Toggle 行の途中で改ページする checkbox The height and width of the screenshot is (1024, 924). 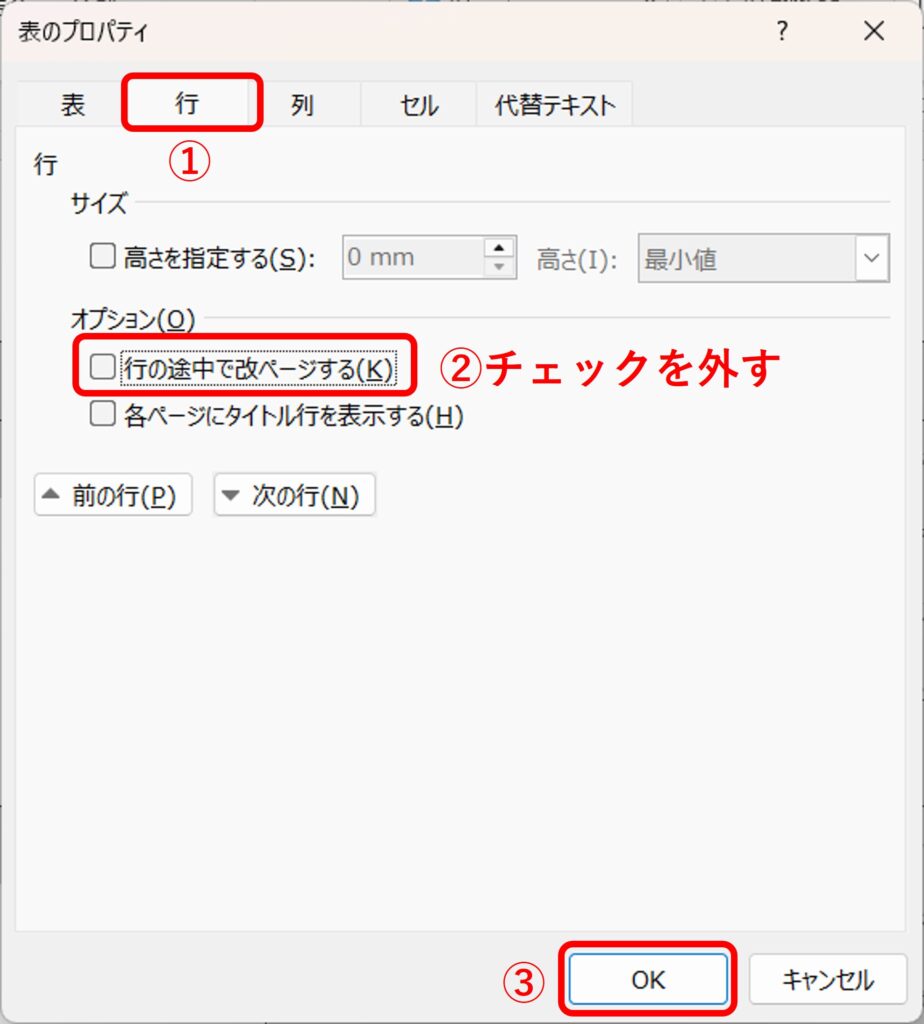coord(103,368)
